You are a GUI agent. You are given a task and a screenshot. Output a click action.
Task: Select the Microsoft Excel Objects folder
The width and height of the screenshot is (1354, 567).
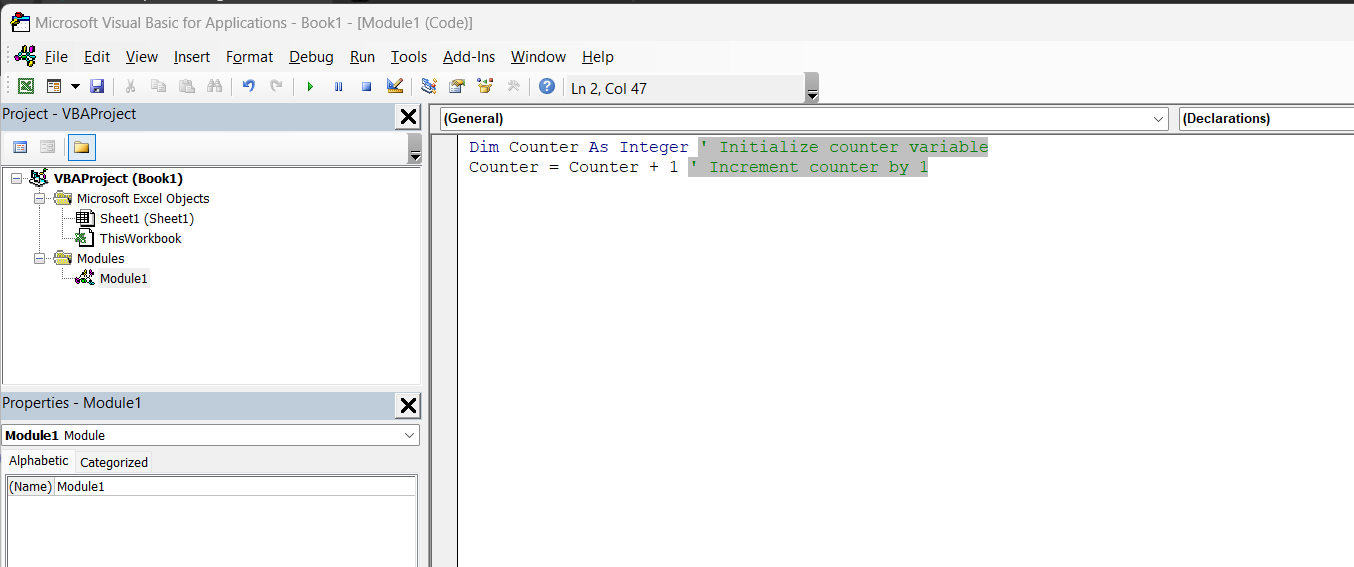(x=143, y=198)
